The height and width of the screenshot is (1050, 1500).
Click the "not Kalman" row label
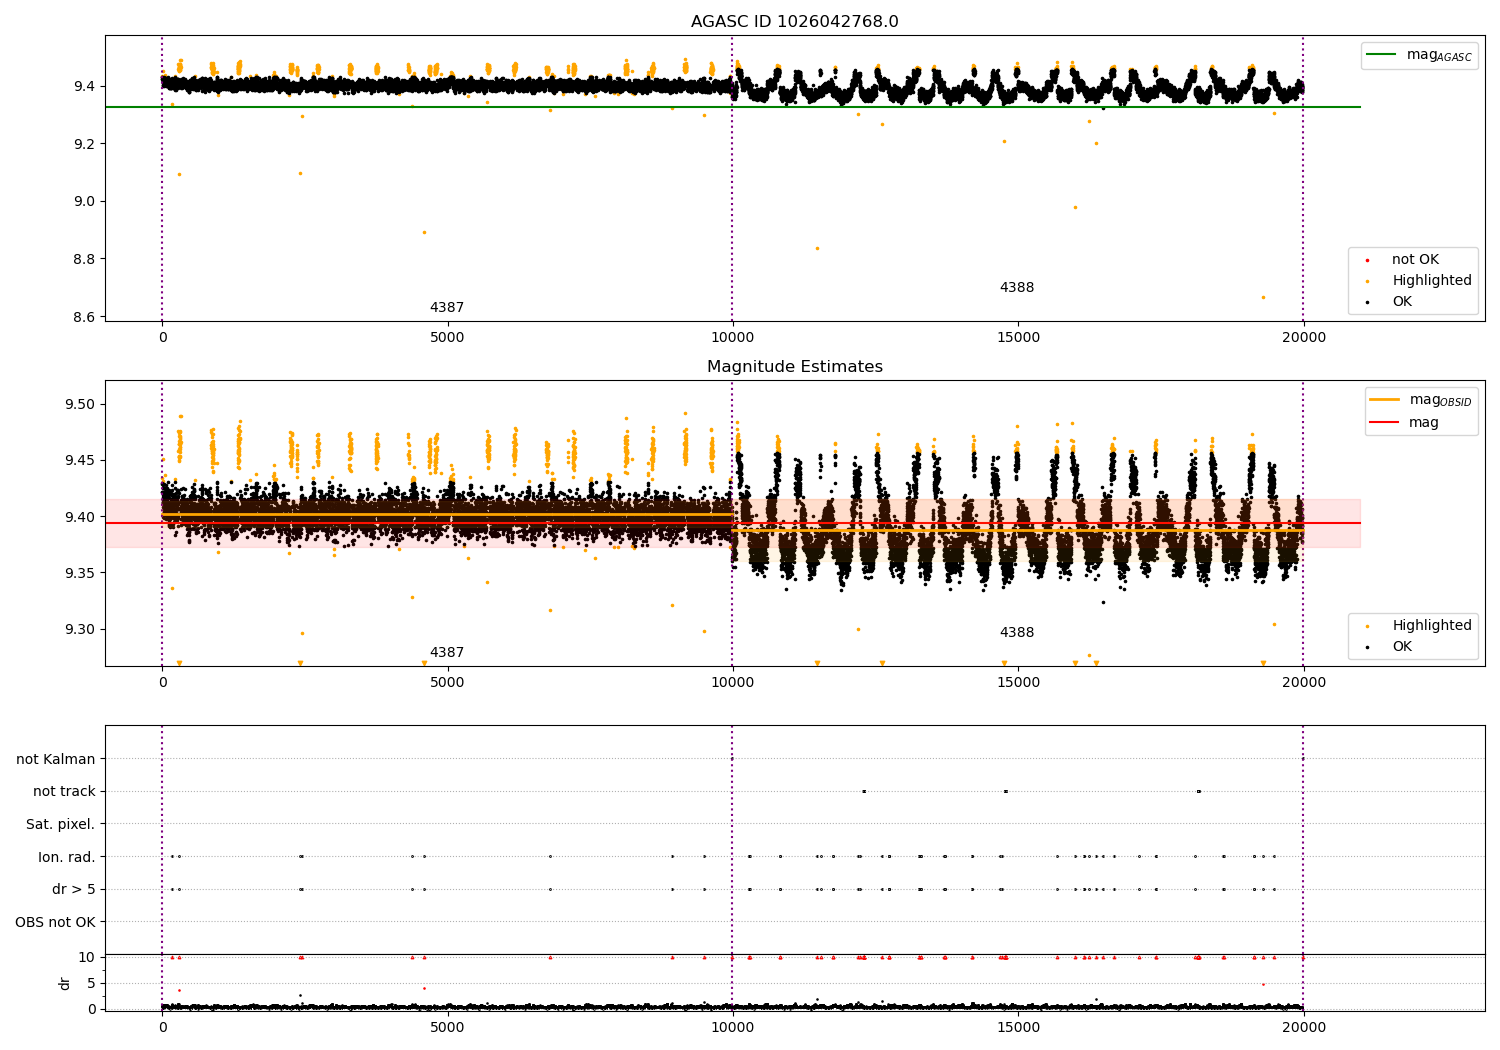[x=56, y=760]
